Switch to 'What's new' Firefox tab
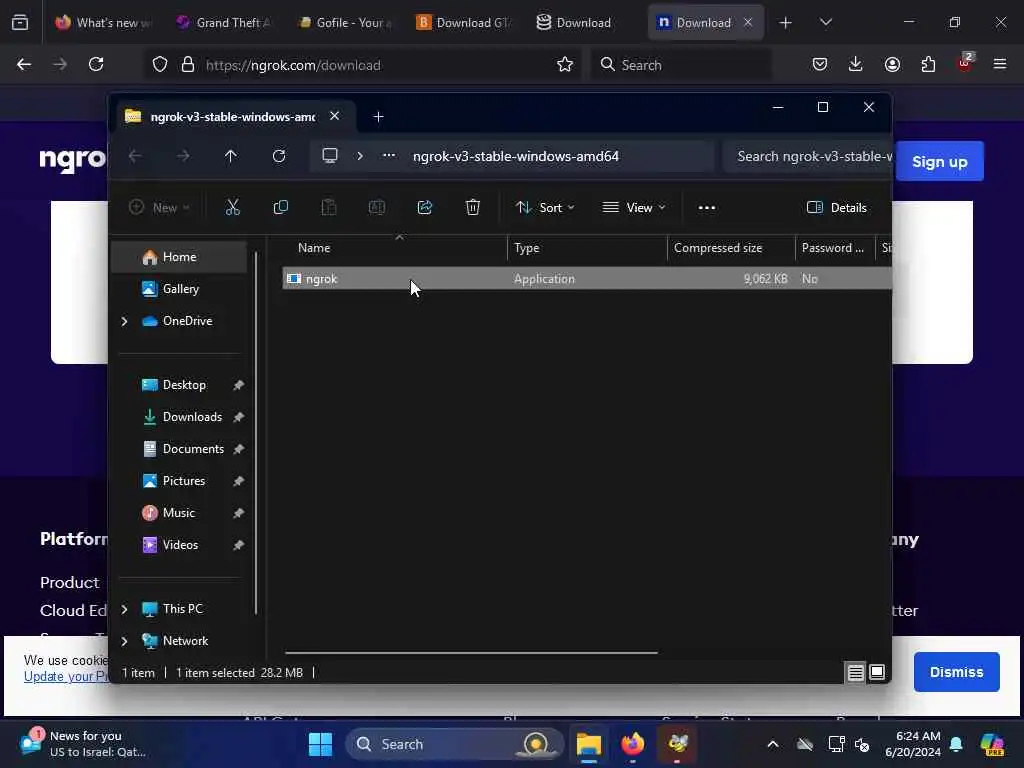The width and height of the screenshot is (1024, 768). [x=104, y=22]
